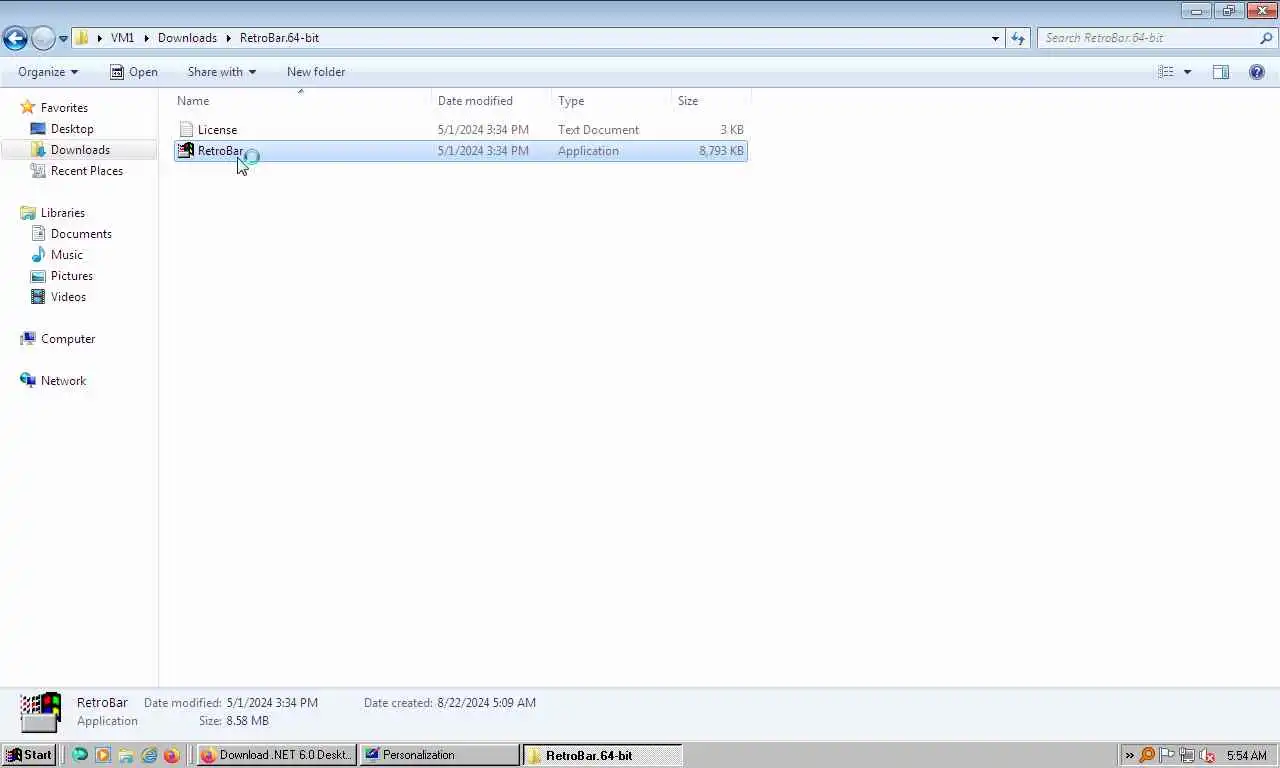Screen dimensions: 1280x768
Task: Open the recent pages dropdown arrow
Action: coord(63,39)
